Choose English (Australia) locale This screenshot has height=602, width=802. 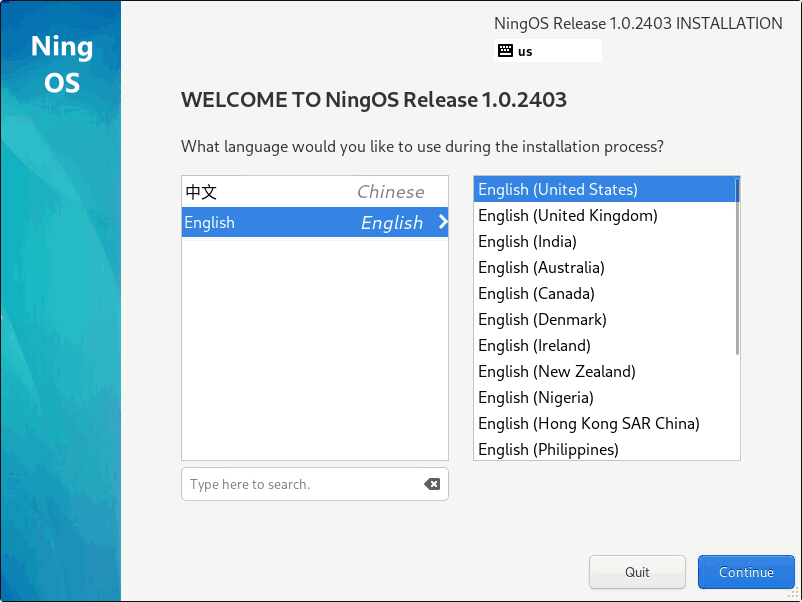pos(605,267)
